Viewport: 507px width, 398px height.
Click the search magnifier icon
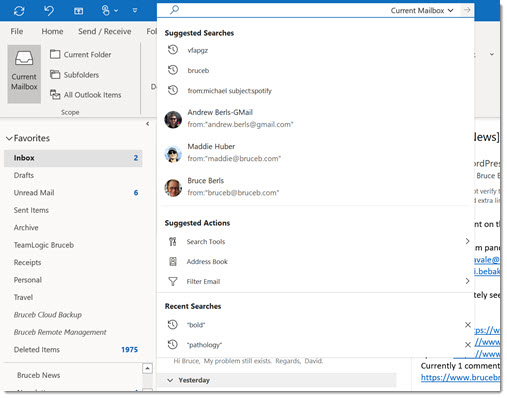174,10
